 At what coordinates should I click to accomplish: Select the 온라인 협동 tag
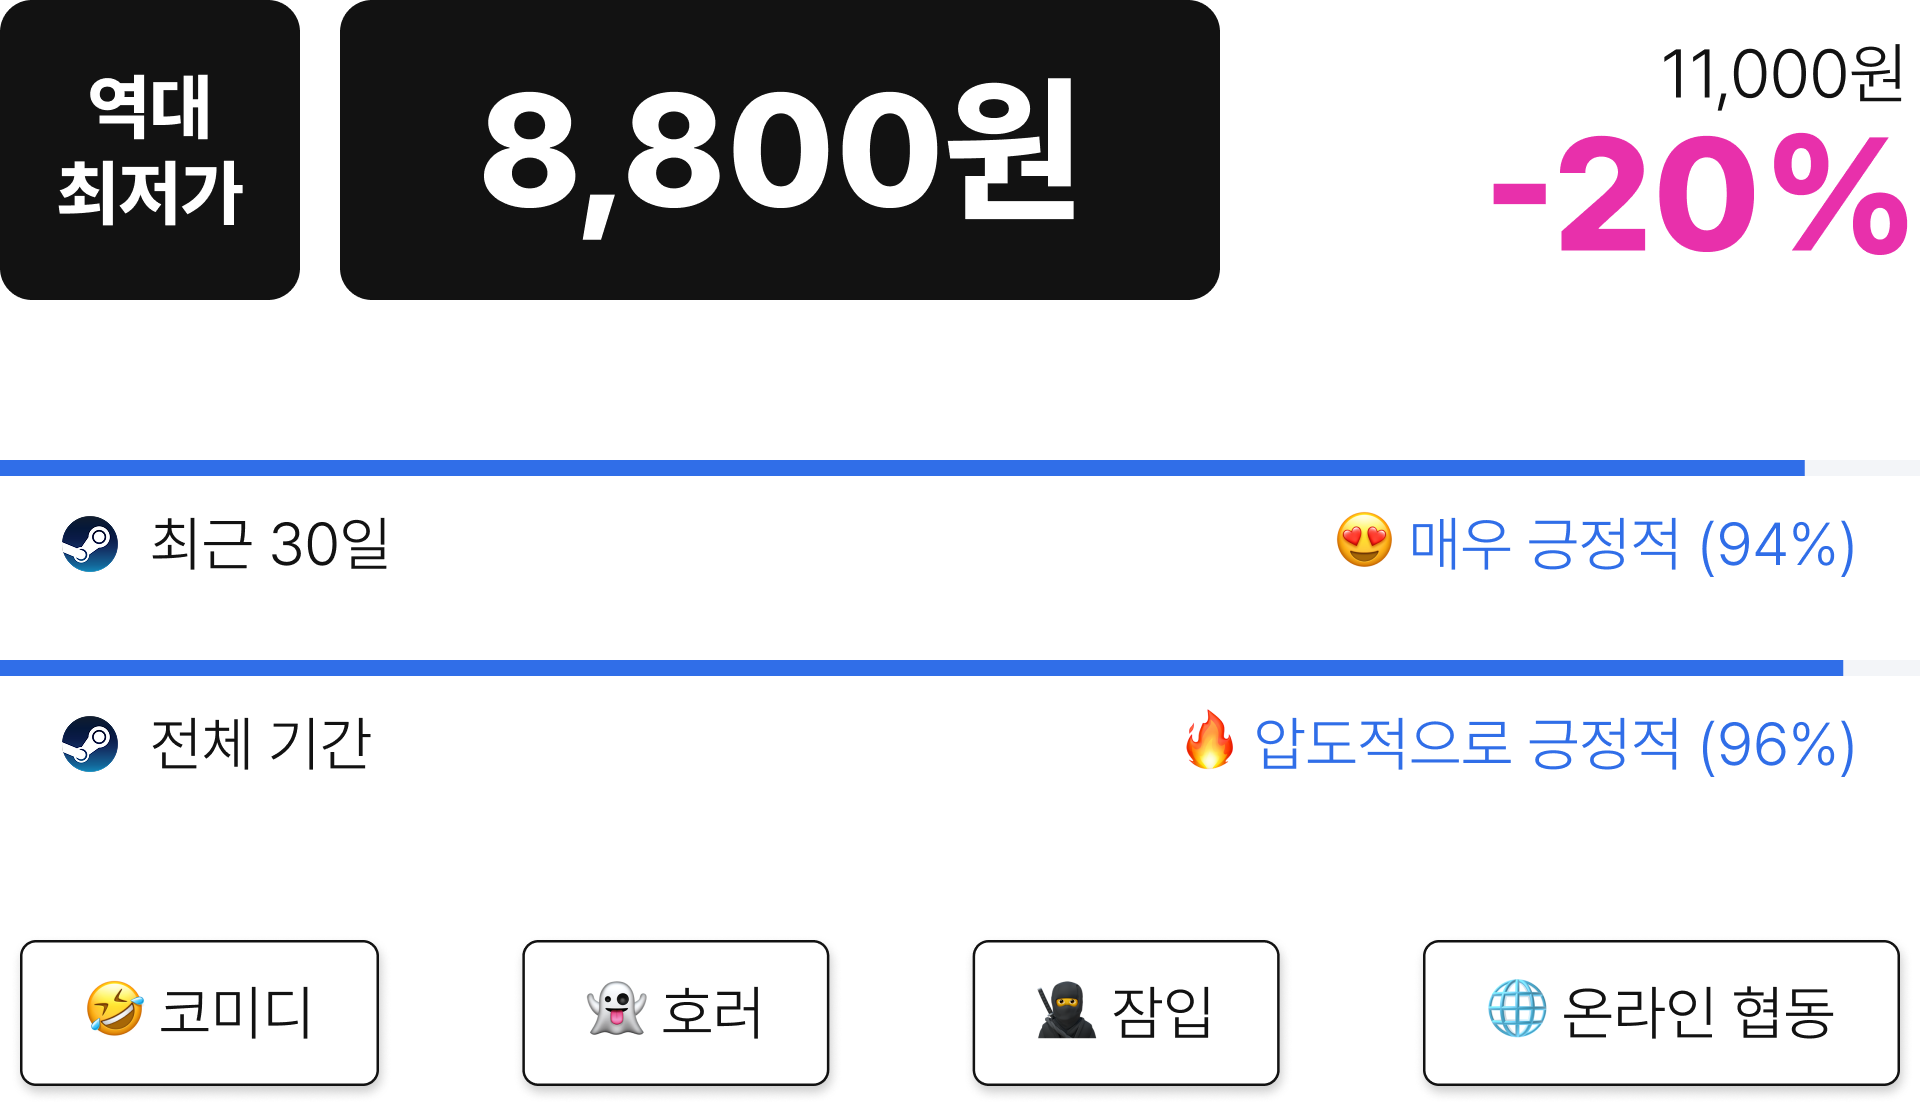1661,1012
